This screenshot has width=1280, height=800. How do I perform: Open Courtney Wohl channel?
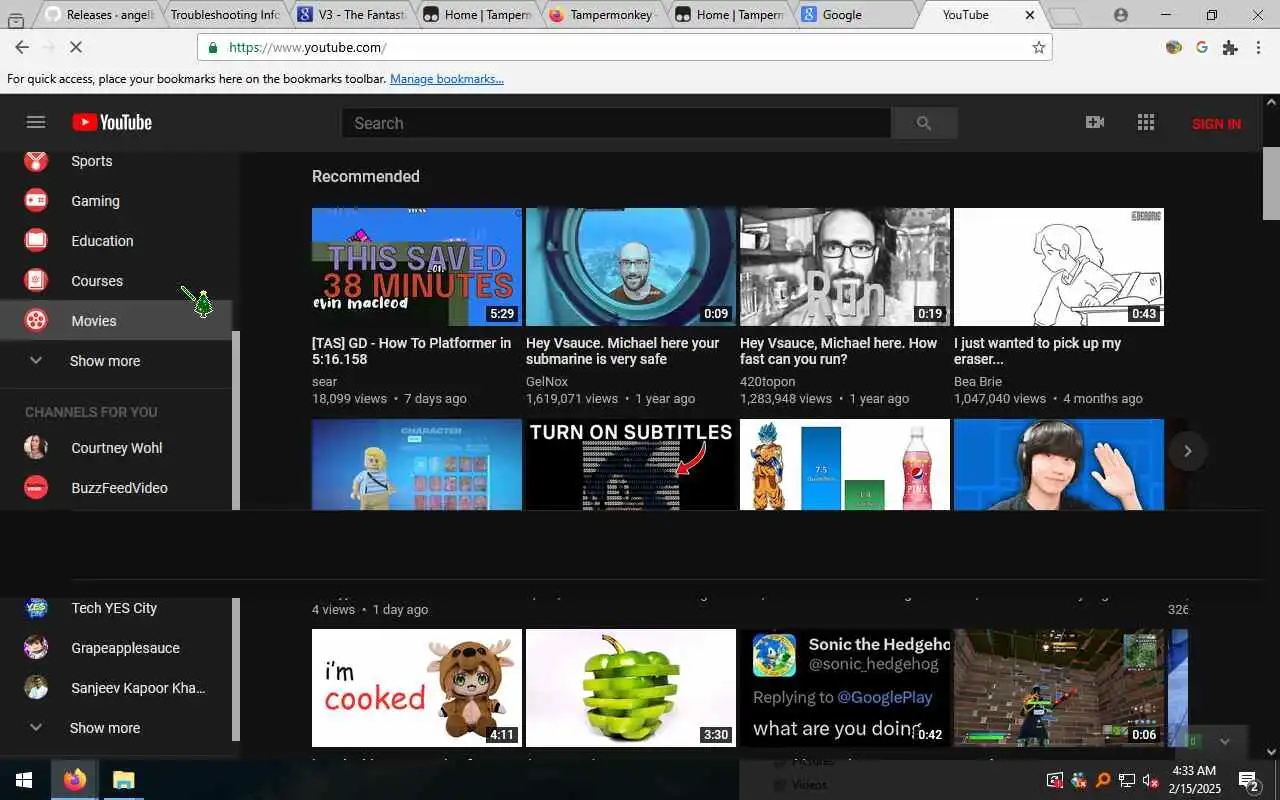pyautogui.click(x=116, y=448)
